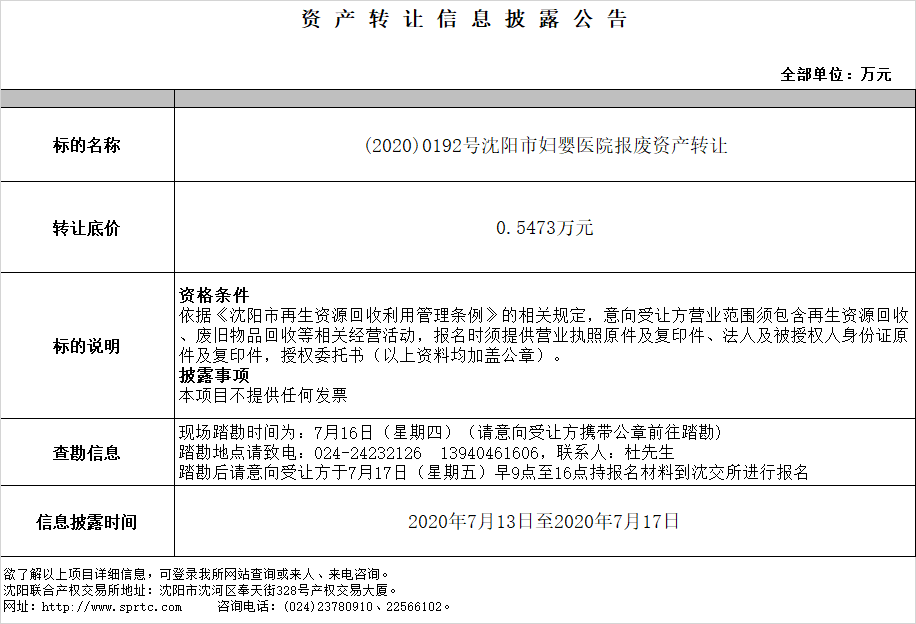Image resolution: width=916 pixels, height=624 pixels.
Task: Click the 2020年7月13日至2020年7月17日 date range
Action: (x=545, y=522)
